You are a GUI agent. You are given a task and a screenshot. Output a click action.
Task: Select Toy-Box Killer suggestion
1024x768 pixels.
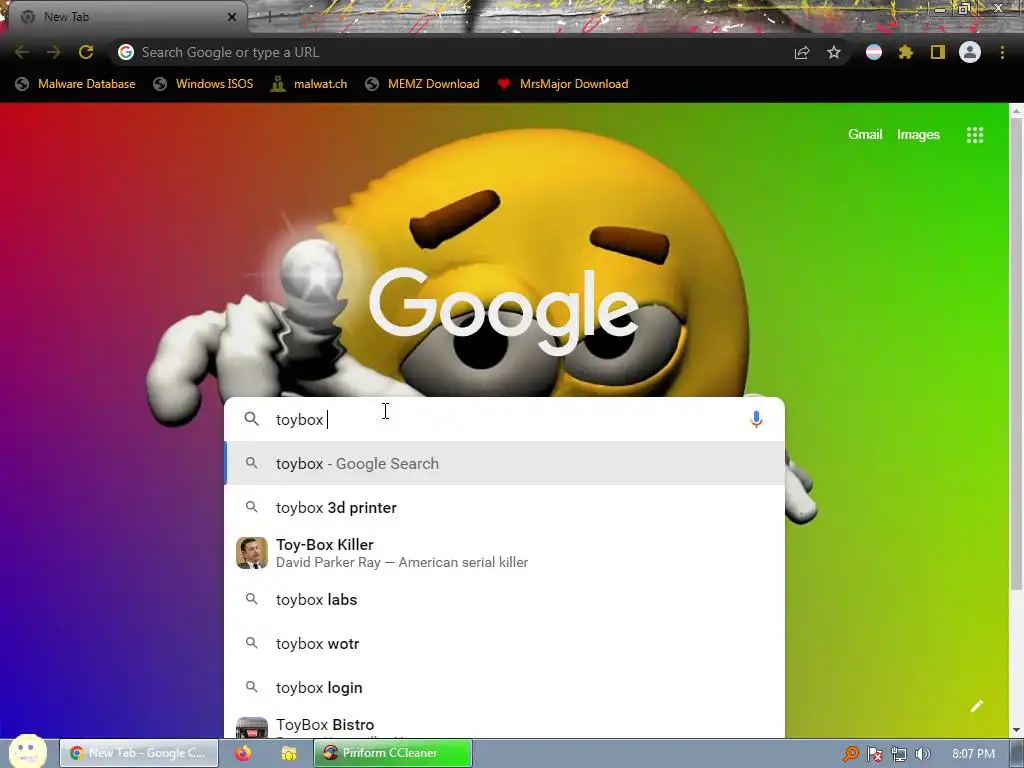point(504,553)
